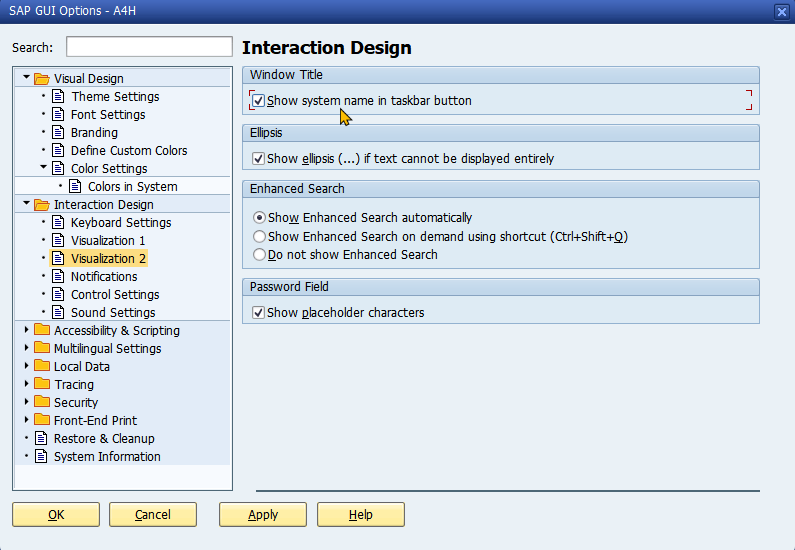This screenshot has height=550, width=795.
Task: Click the Tracing folder icon
Action: coord(42,384)
